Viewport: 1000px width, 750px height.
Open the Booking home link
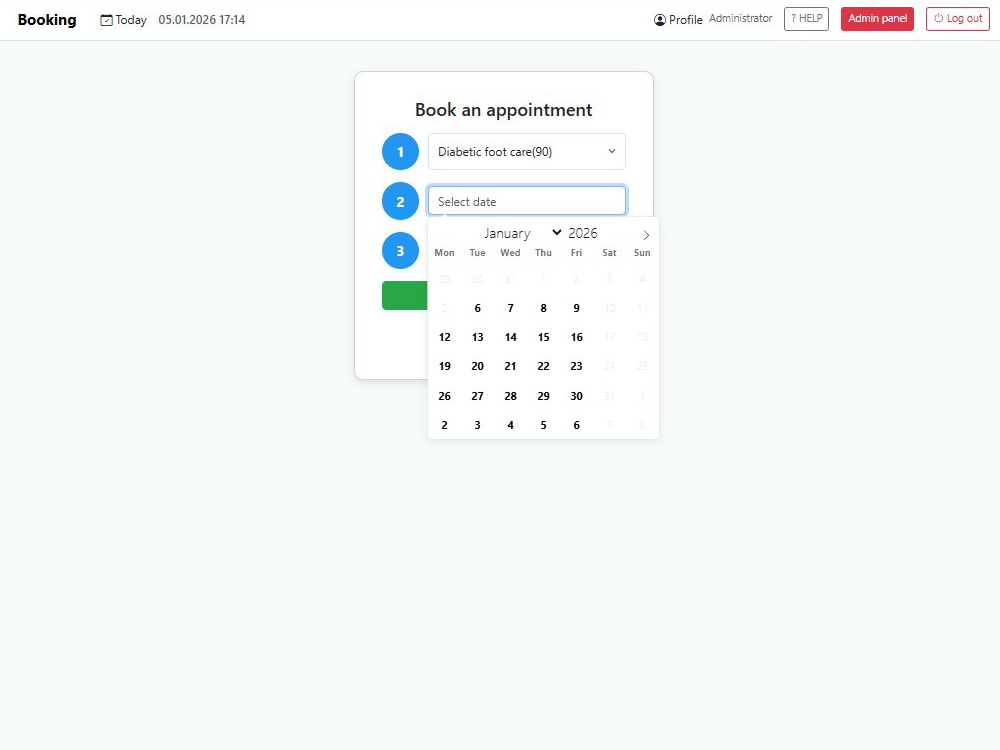click(47, 20)
